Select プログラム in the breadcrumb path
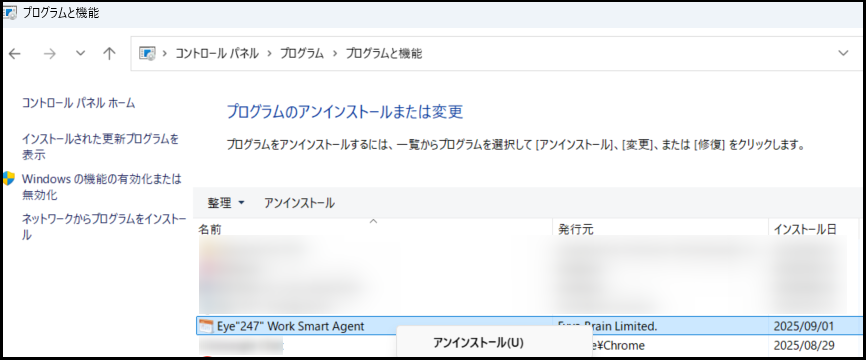 pyautogui.click(x=302, y=54)
